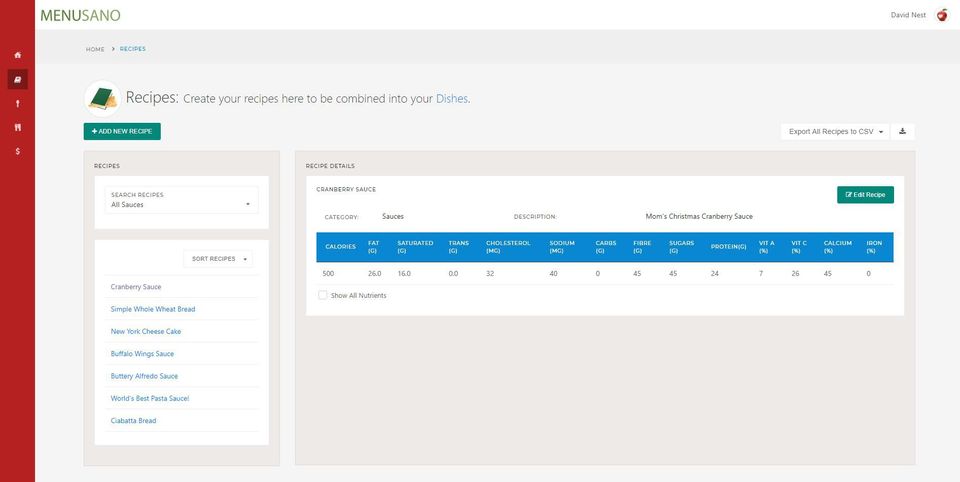The width and height of the screenshot is (960, 482).
Task: Follow the Dishes link in heading
Action: (452, 99)
